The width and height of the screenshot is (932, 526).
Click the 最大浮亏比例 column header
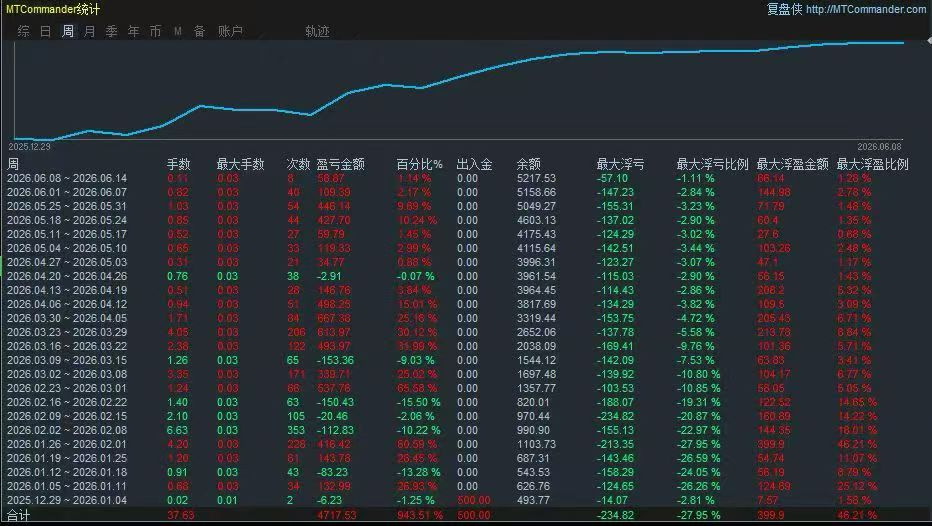(712, 164)
